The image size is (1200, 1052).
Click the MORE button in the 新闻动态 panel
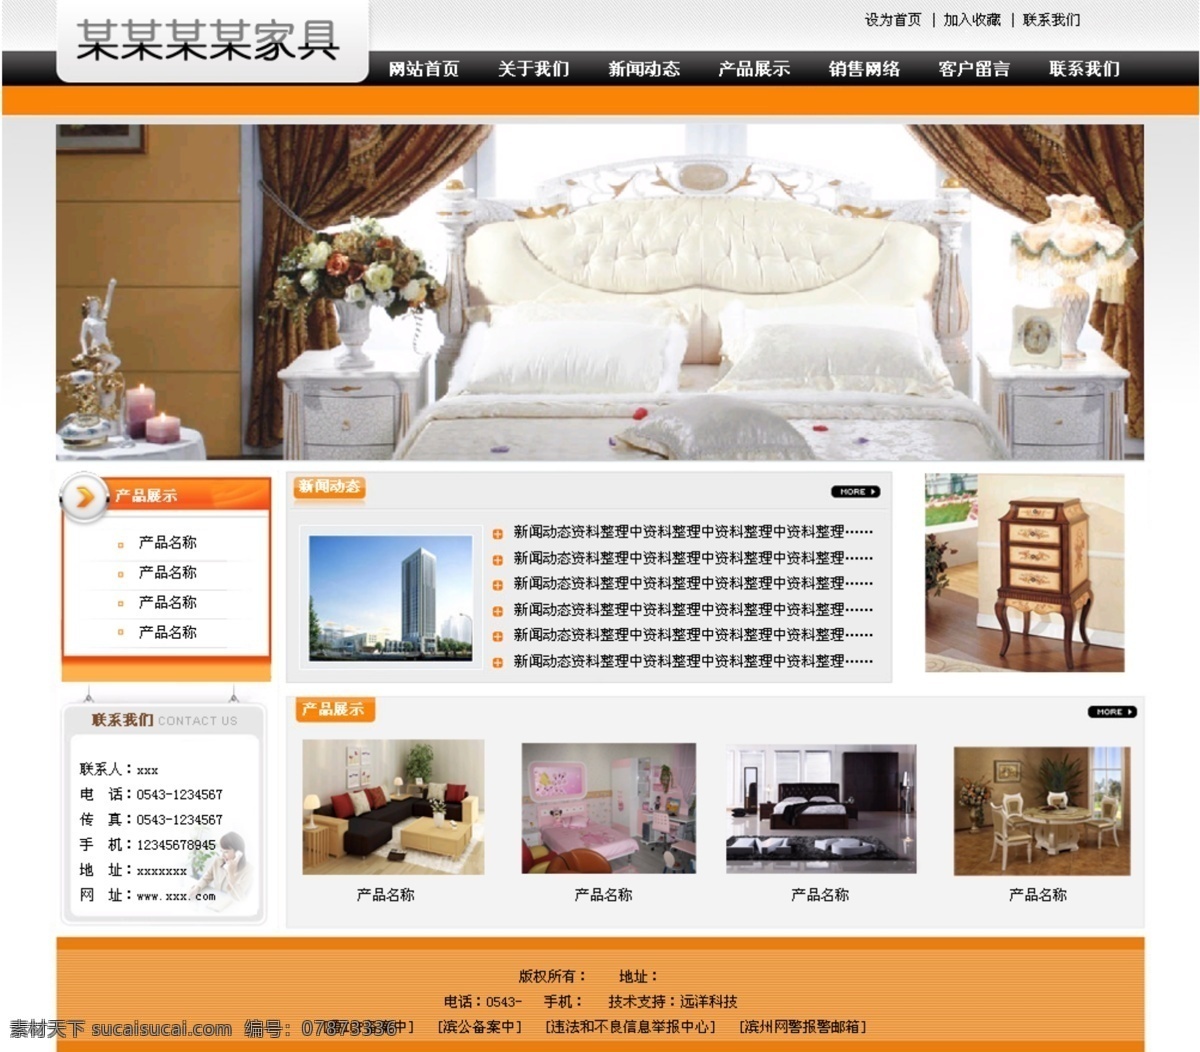click(855, 491)
